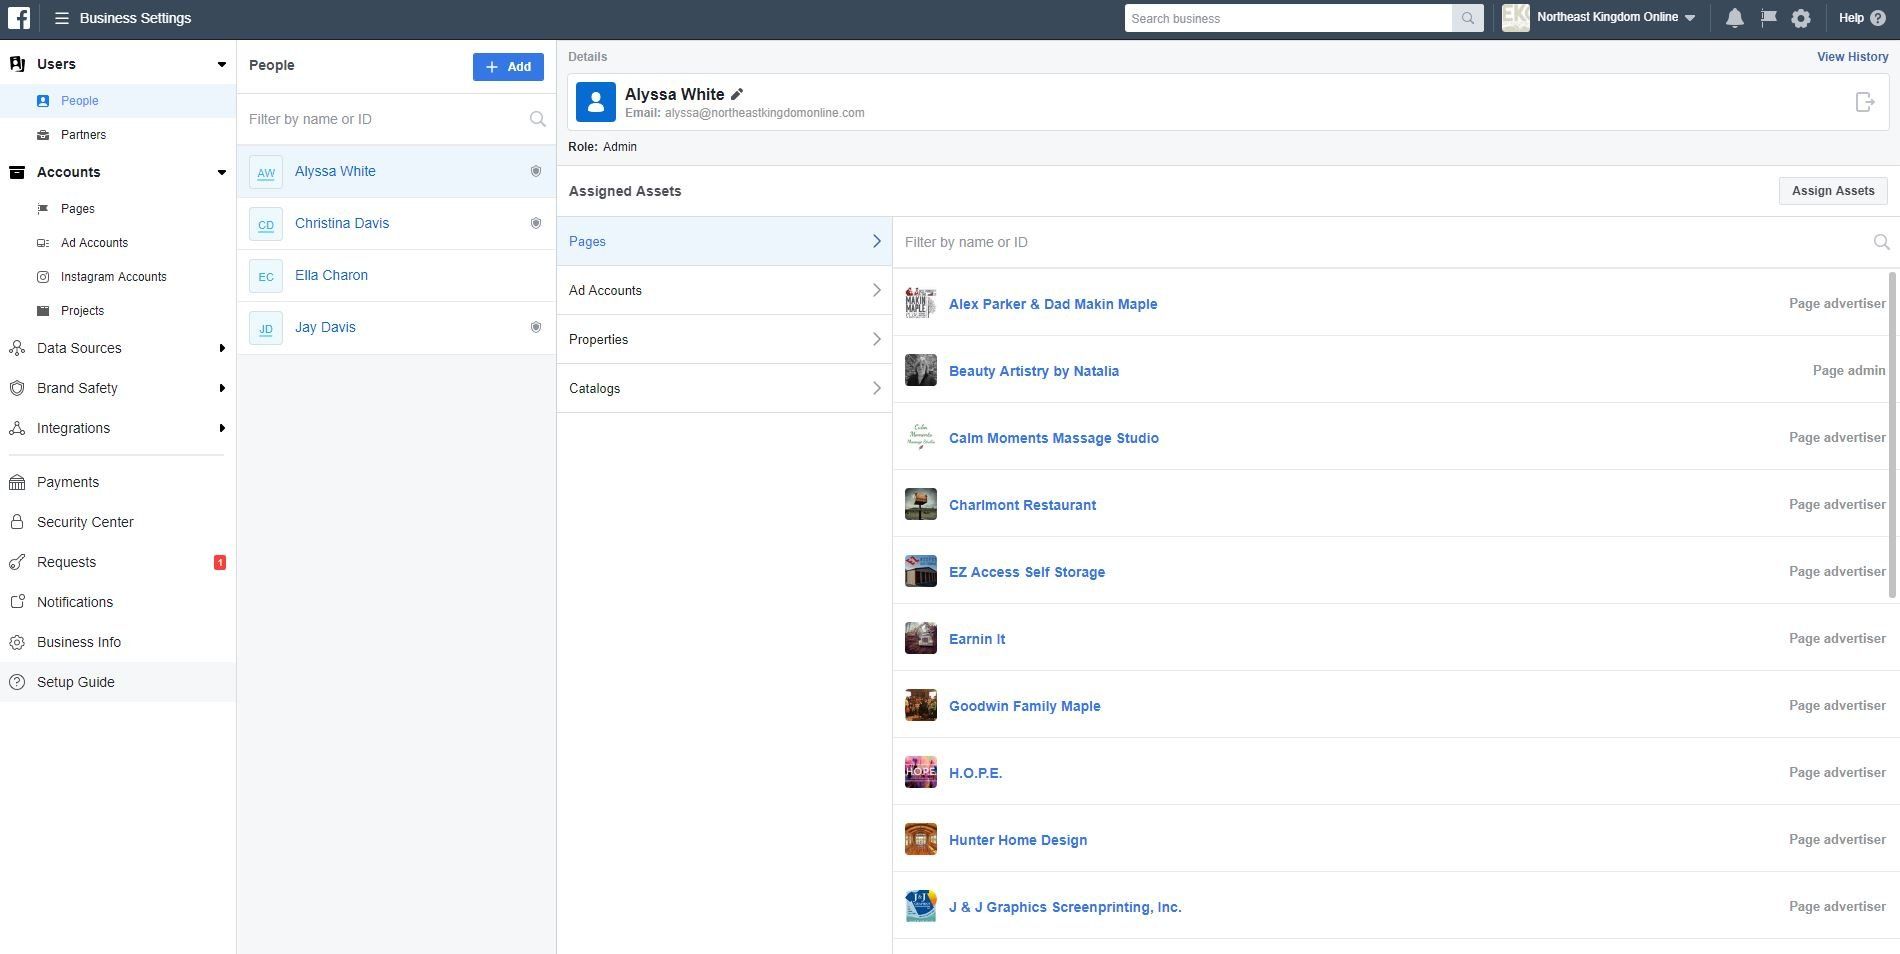Click the Northeast Kingdom Online business logo
1900x954 pixels.
[1516, 18]
